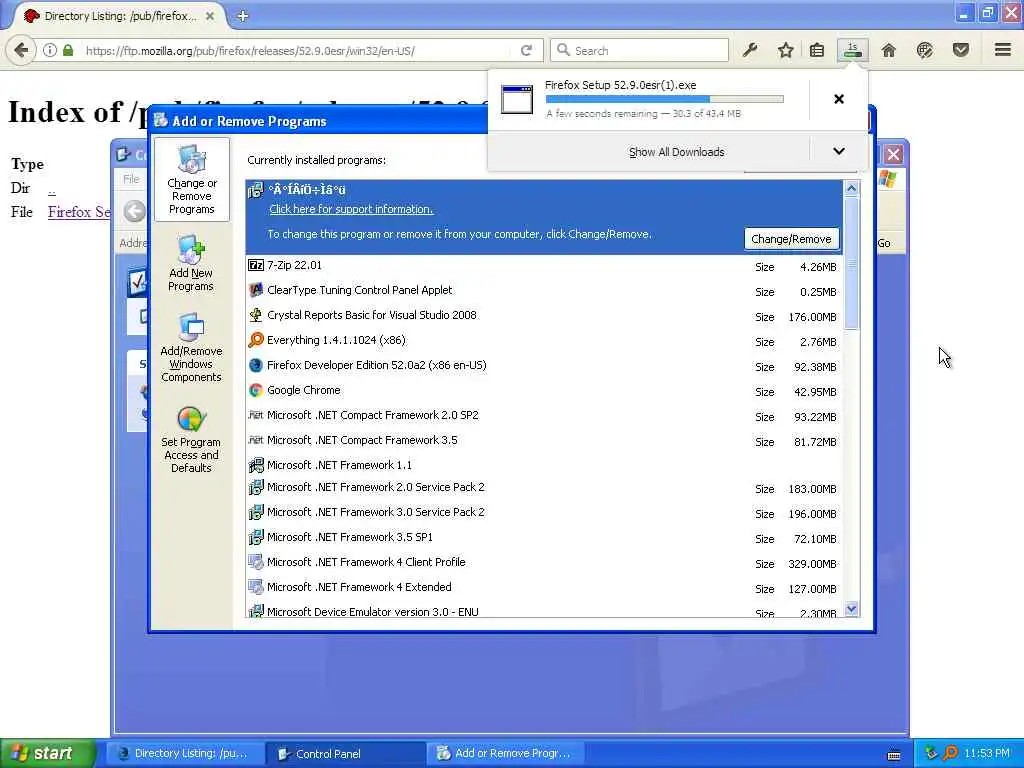Switch to Control Panel taskbar item
The width and height of the screenshot is (1024, 768).
coord(346,754)
